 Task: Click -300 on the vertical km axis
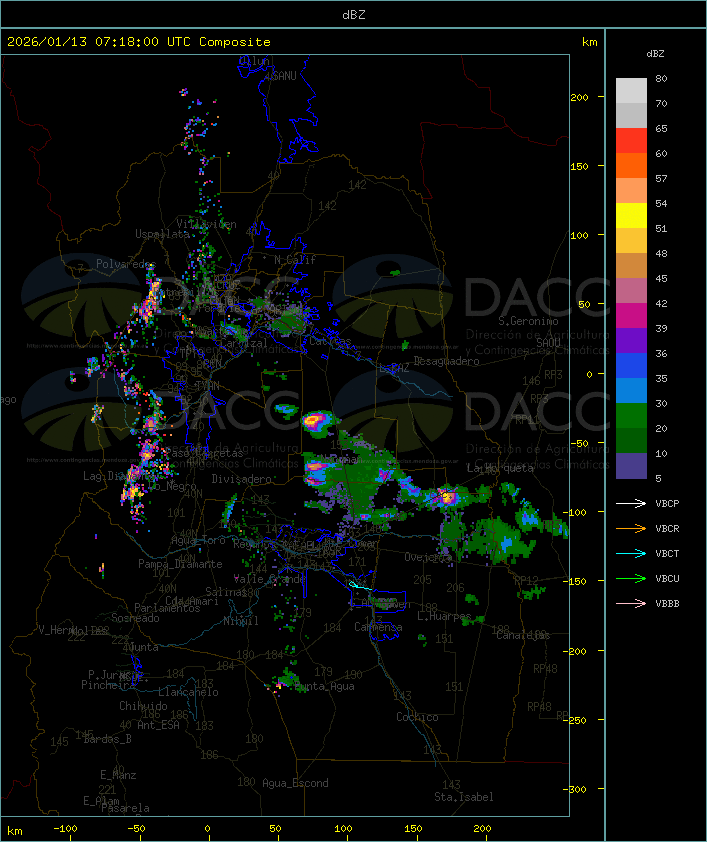[575, 789]
